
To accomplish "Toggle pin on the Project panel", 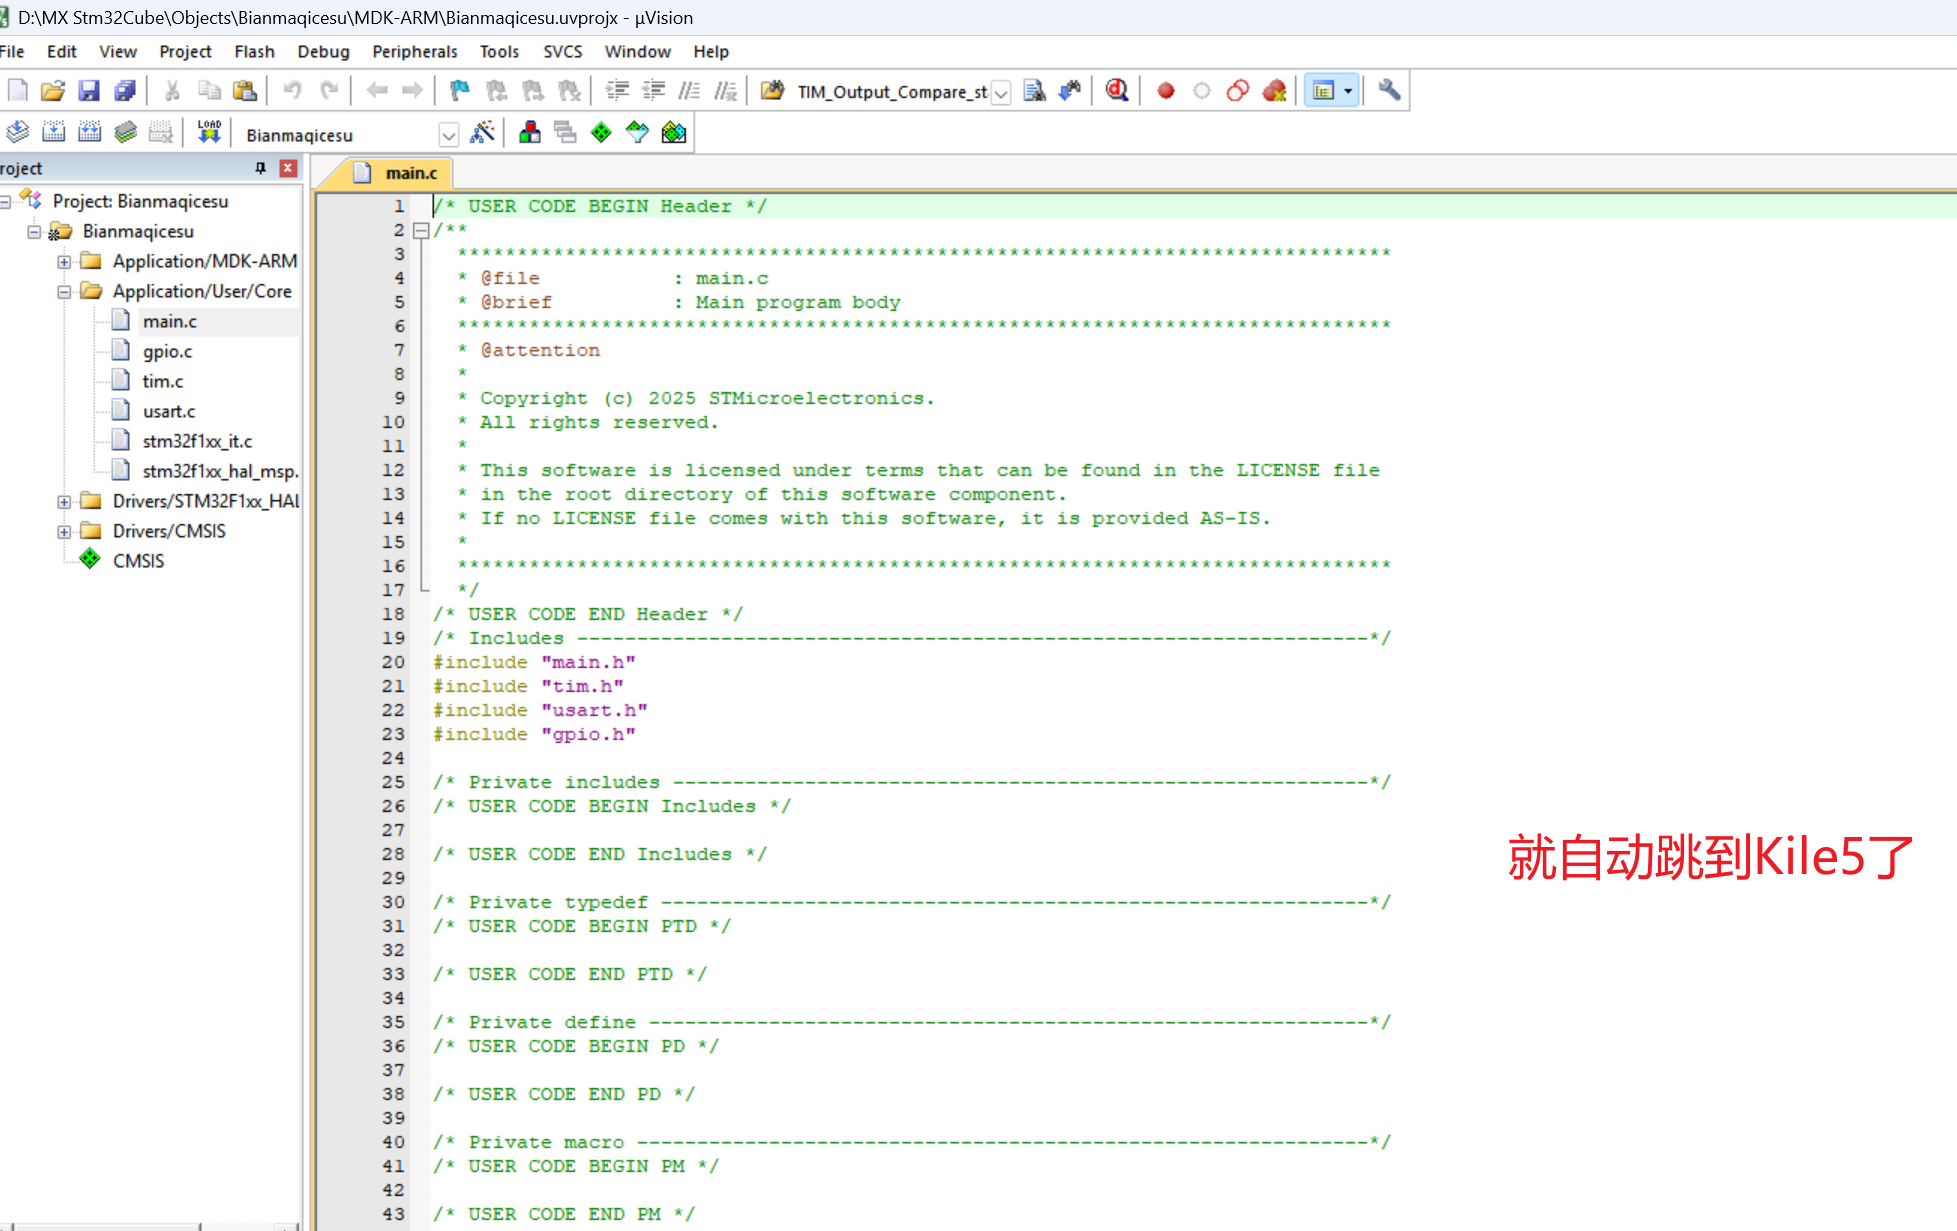I will click(261, 168).
